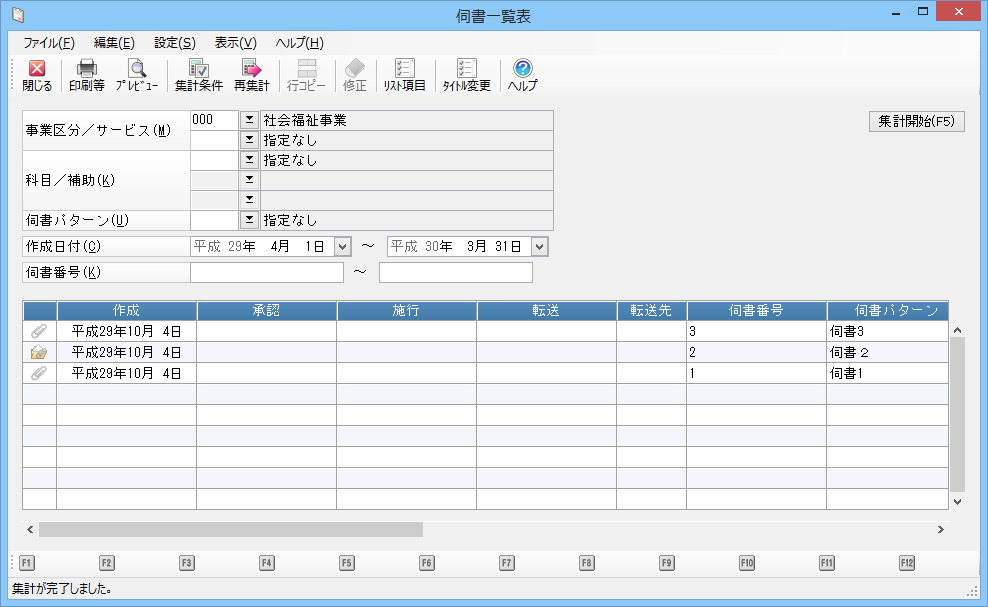This screenshot has width=988, height=607.
Task: Click the horizontal scrollbar right arrow
Action: pyautogui.click(x=941, y=529)
